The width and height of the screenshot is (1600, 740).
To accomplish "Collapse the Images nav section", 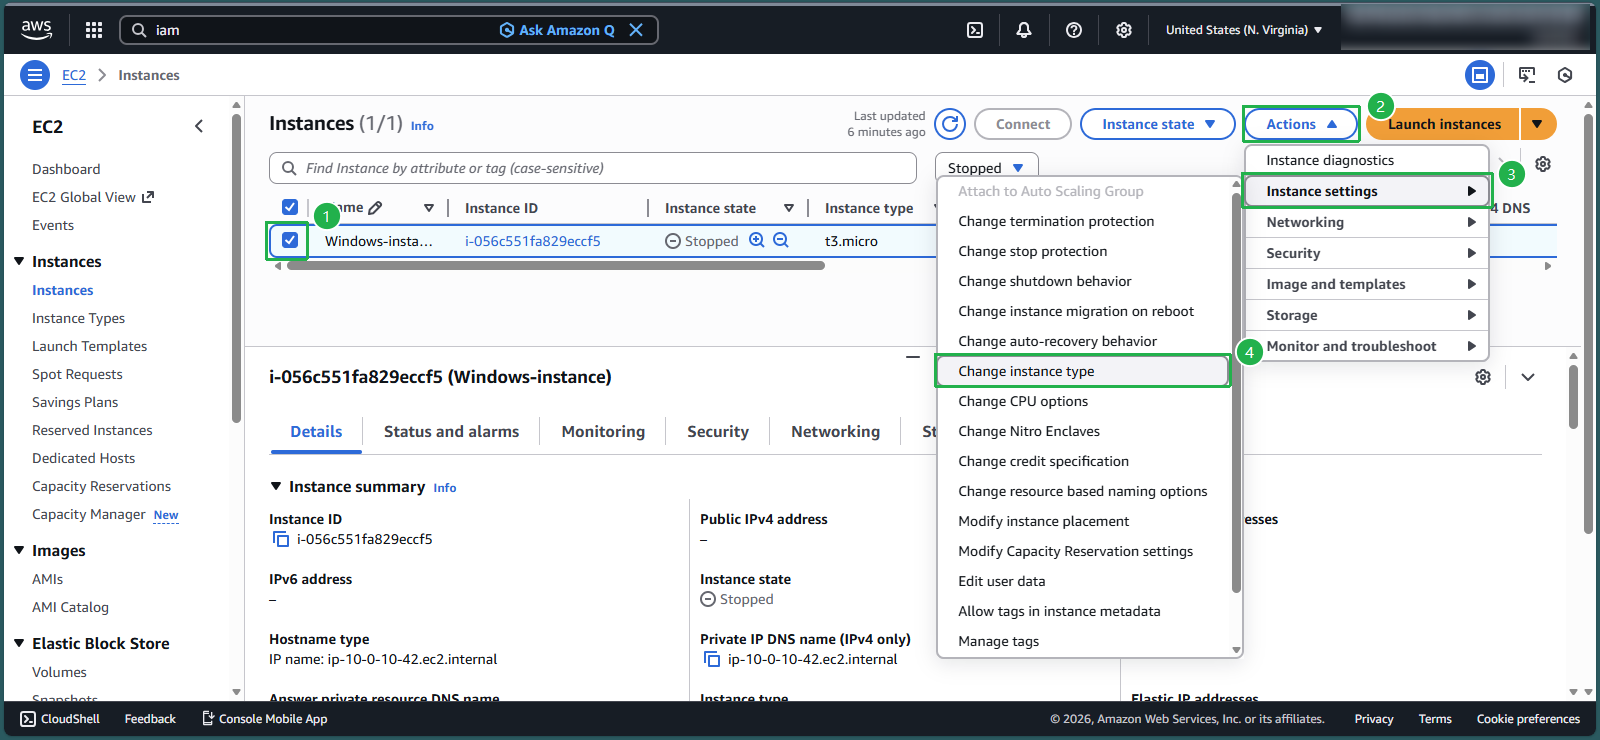I will click(19, 550).
